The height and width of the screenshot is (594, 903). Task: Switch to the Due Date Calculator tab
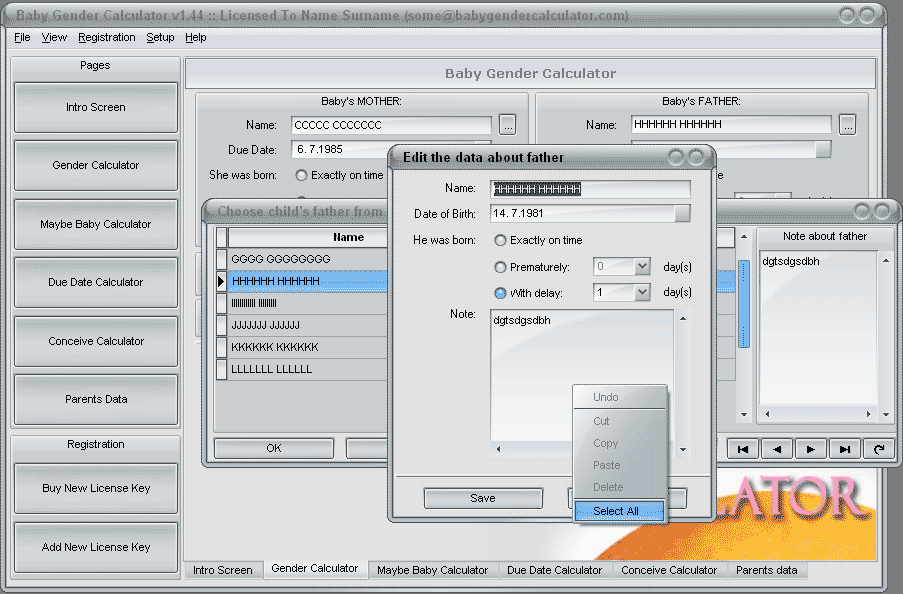pyautogui.click(x=554, y=570)
